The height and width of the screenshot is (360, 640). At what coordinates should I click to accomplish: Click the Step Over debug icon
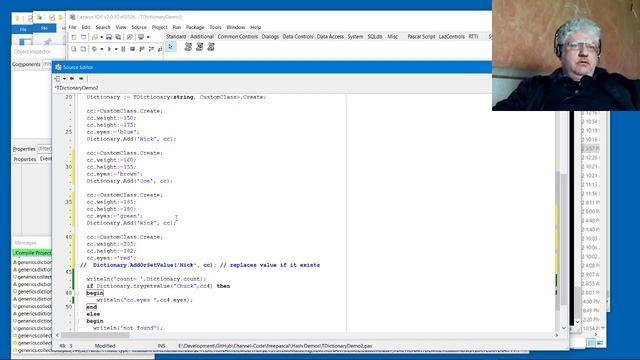pos(151,49)
